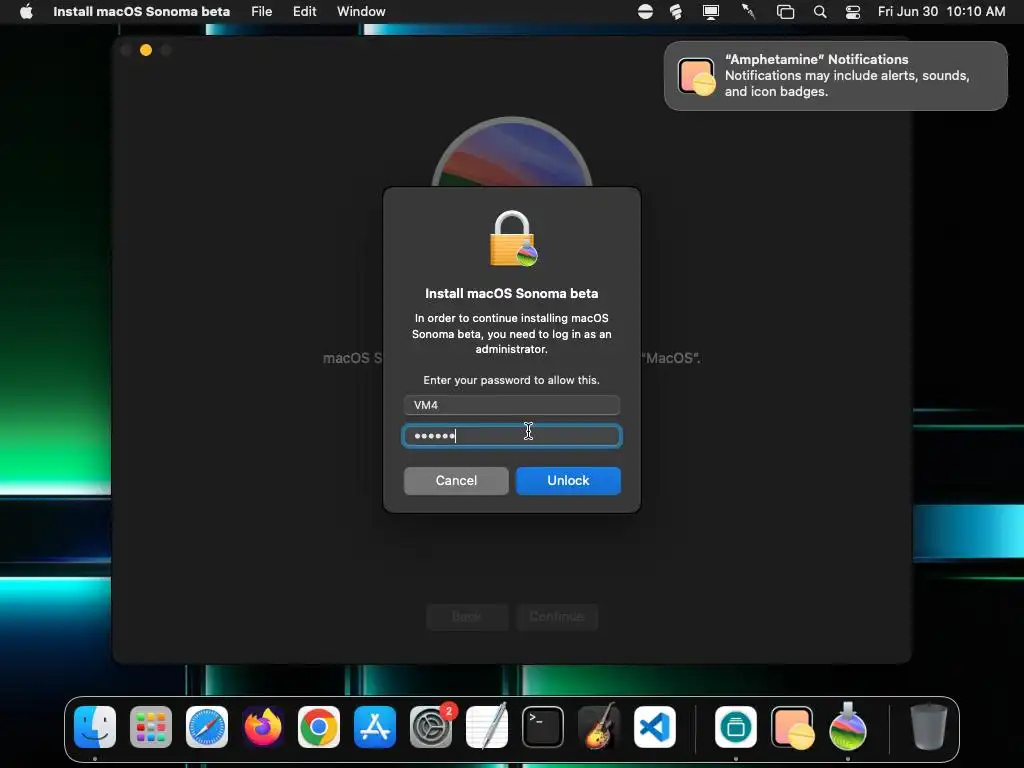The height and width of the screenshot is (768, 1024).
Task: Launch Safari from the Dock
Action: point(207,727)
